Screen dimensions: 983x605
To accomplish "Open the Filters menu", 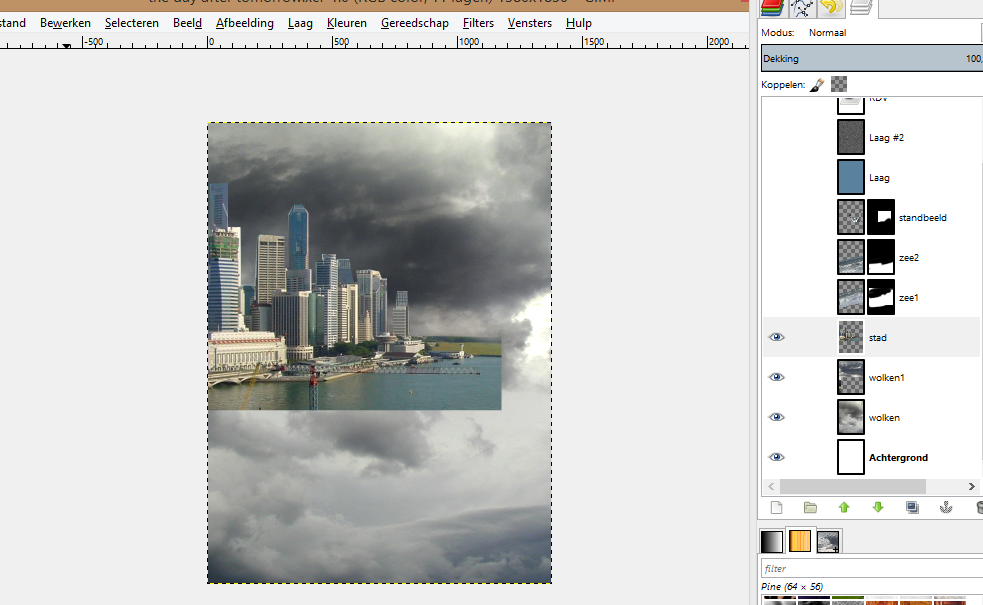I will click(x=478, y=23).
